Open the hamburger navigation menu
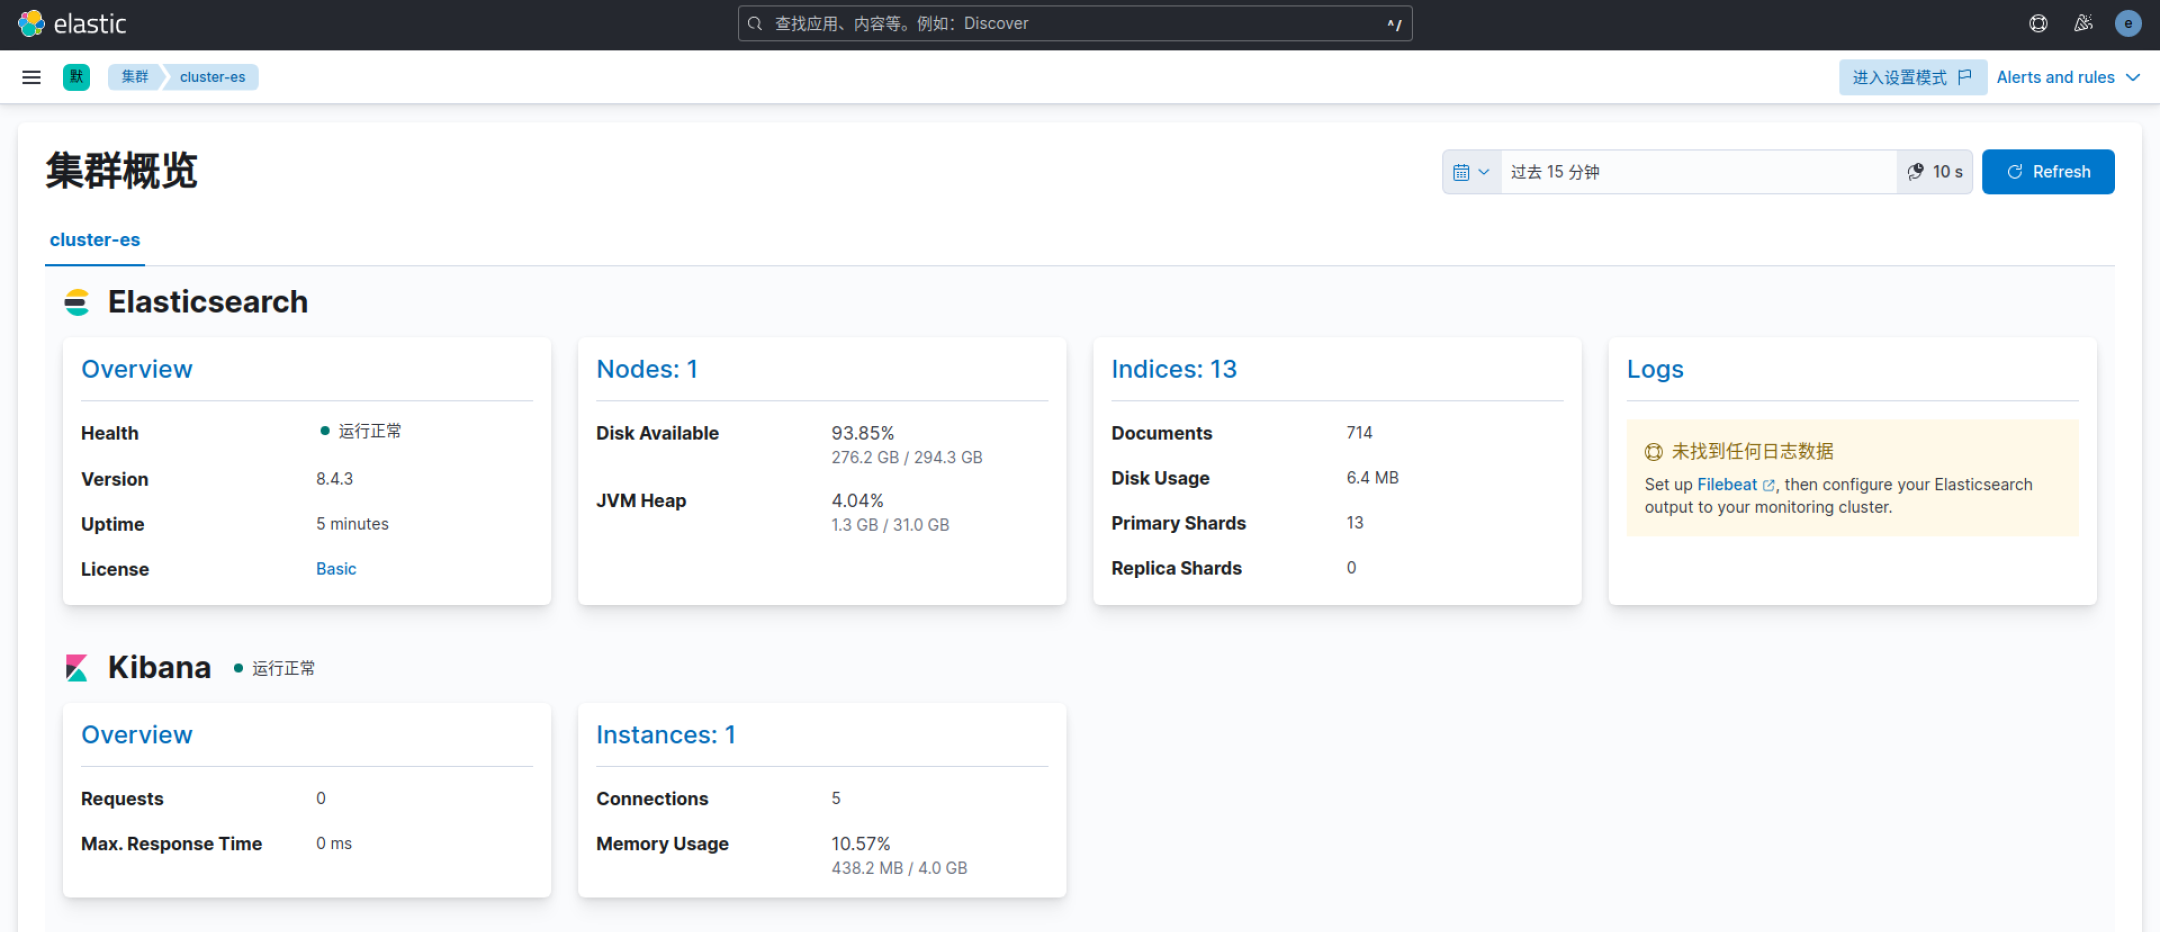Screen dimensions: 2160x932 pos(32,77)
